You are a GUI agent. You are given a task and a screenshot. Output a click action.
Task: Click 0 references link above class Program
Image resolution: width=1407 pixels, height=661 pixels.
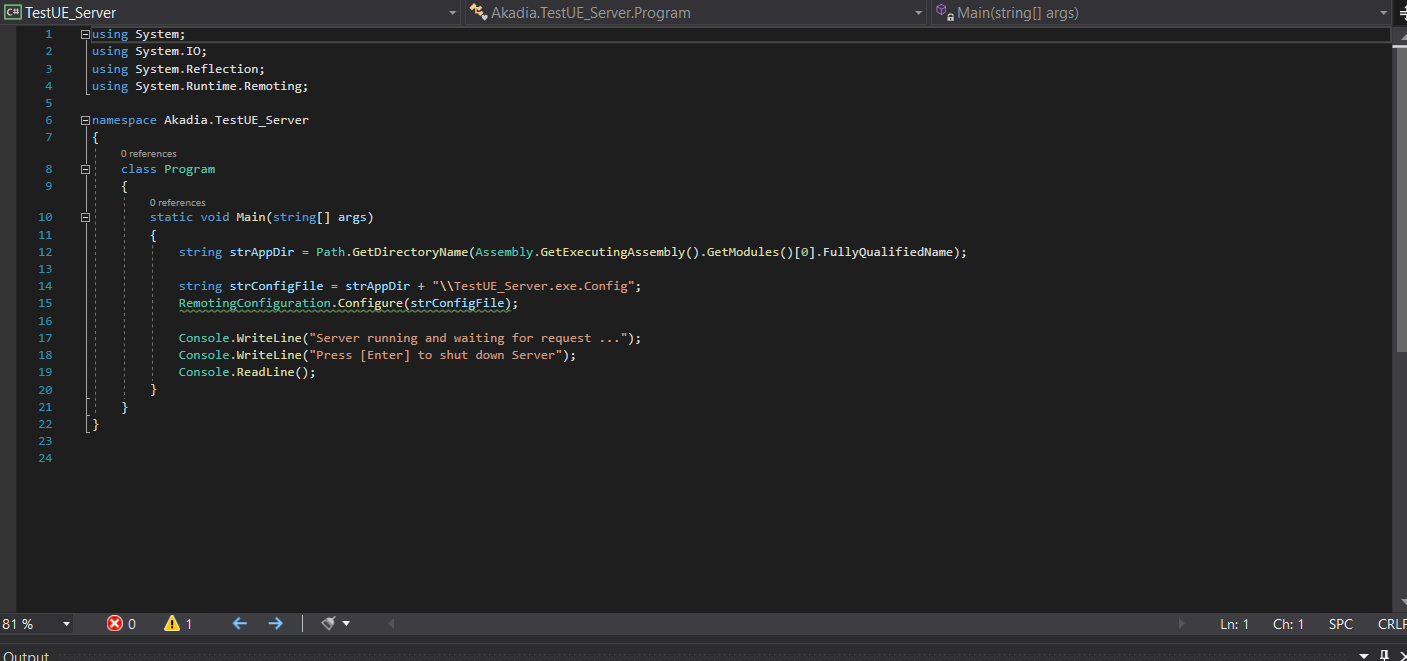coord(149,154)
